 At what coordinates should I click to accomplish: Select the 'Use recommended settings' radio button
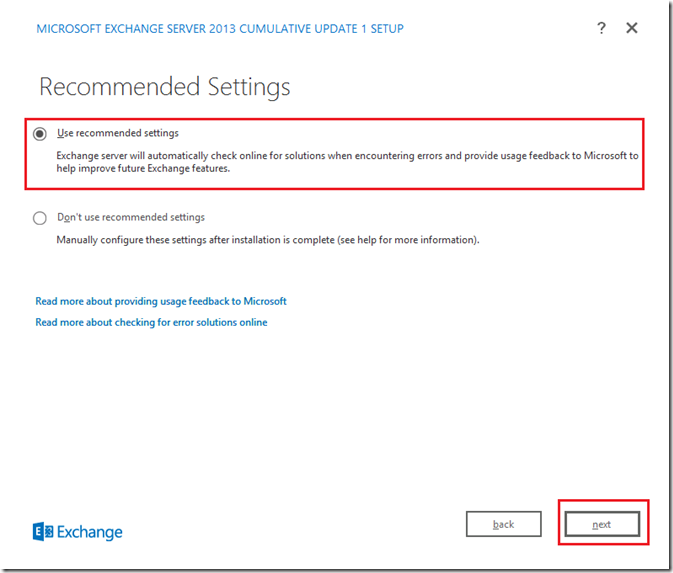(x=40, y=133)
